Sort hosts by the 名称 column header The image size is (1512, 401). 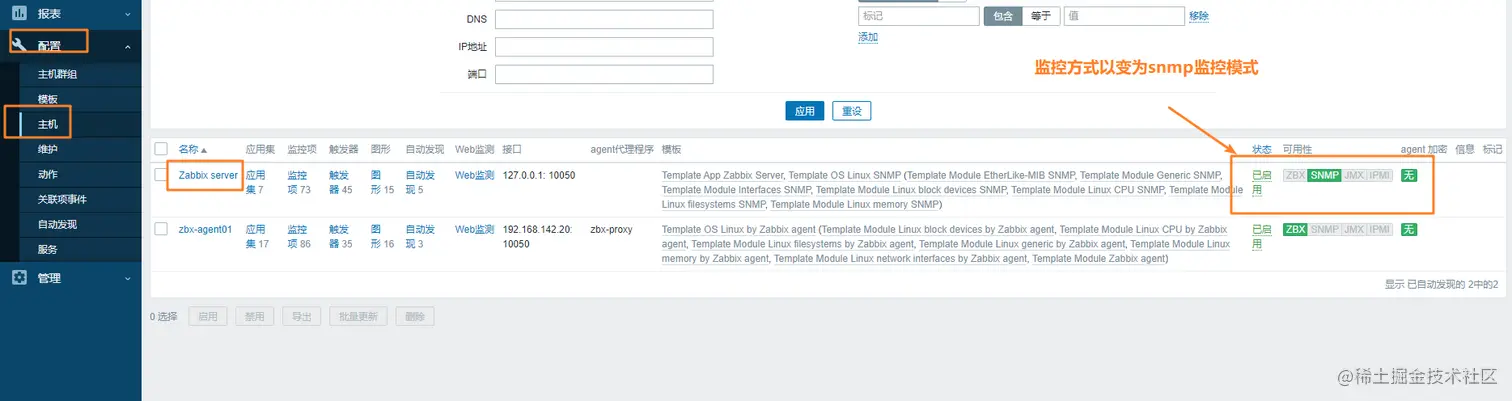[x=193, y=149]
